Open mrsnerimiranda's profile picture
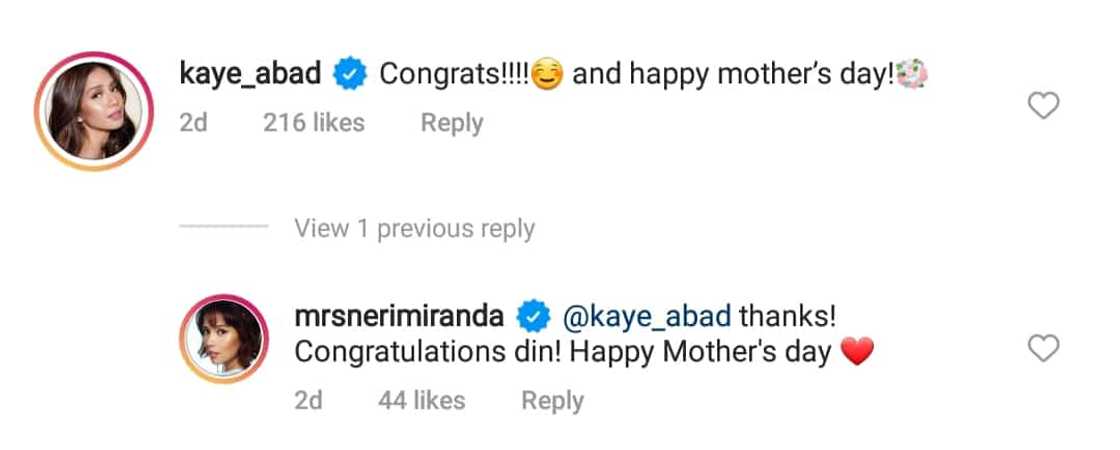1120x450 pixels. tap(224, 340)
